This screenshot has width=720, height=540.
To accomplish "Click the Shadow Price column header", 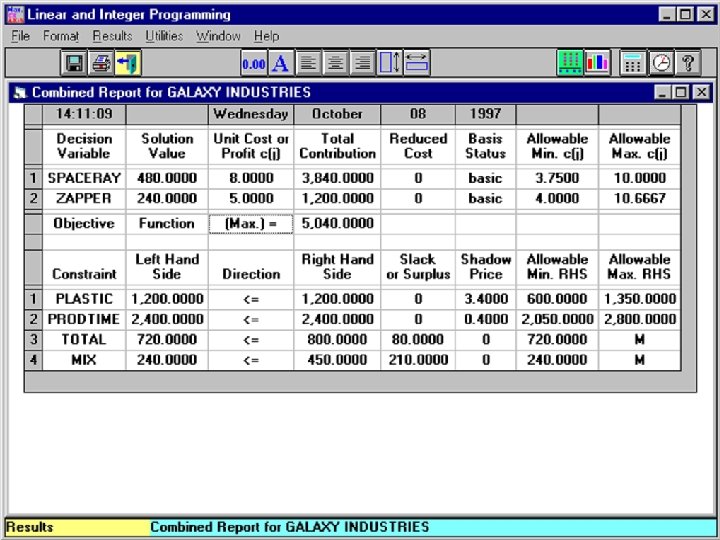I will click(x=486, y=267).
